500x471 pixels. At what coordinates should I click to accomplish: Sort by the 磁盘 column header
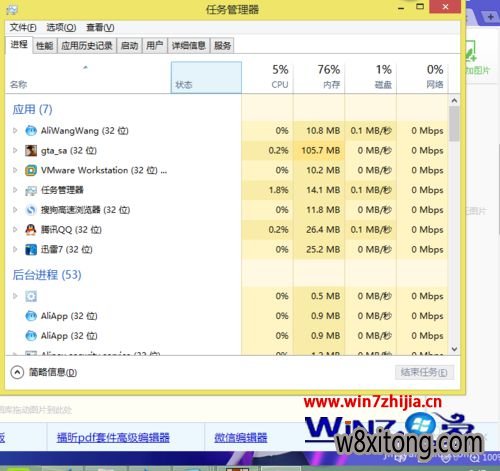point(371,77)
